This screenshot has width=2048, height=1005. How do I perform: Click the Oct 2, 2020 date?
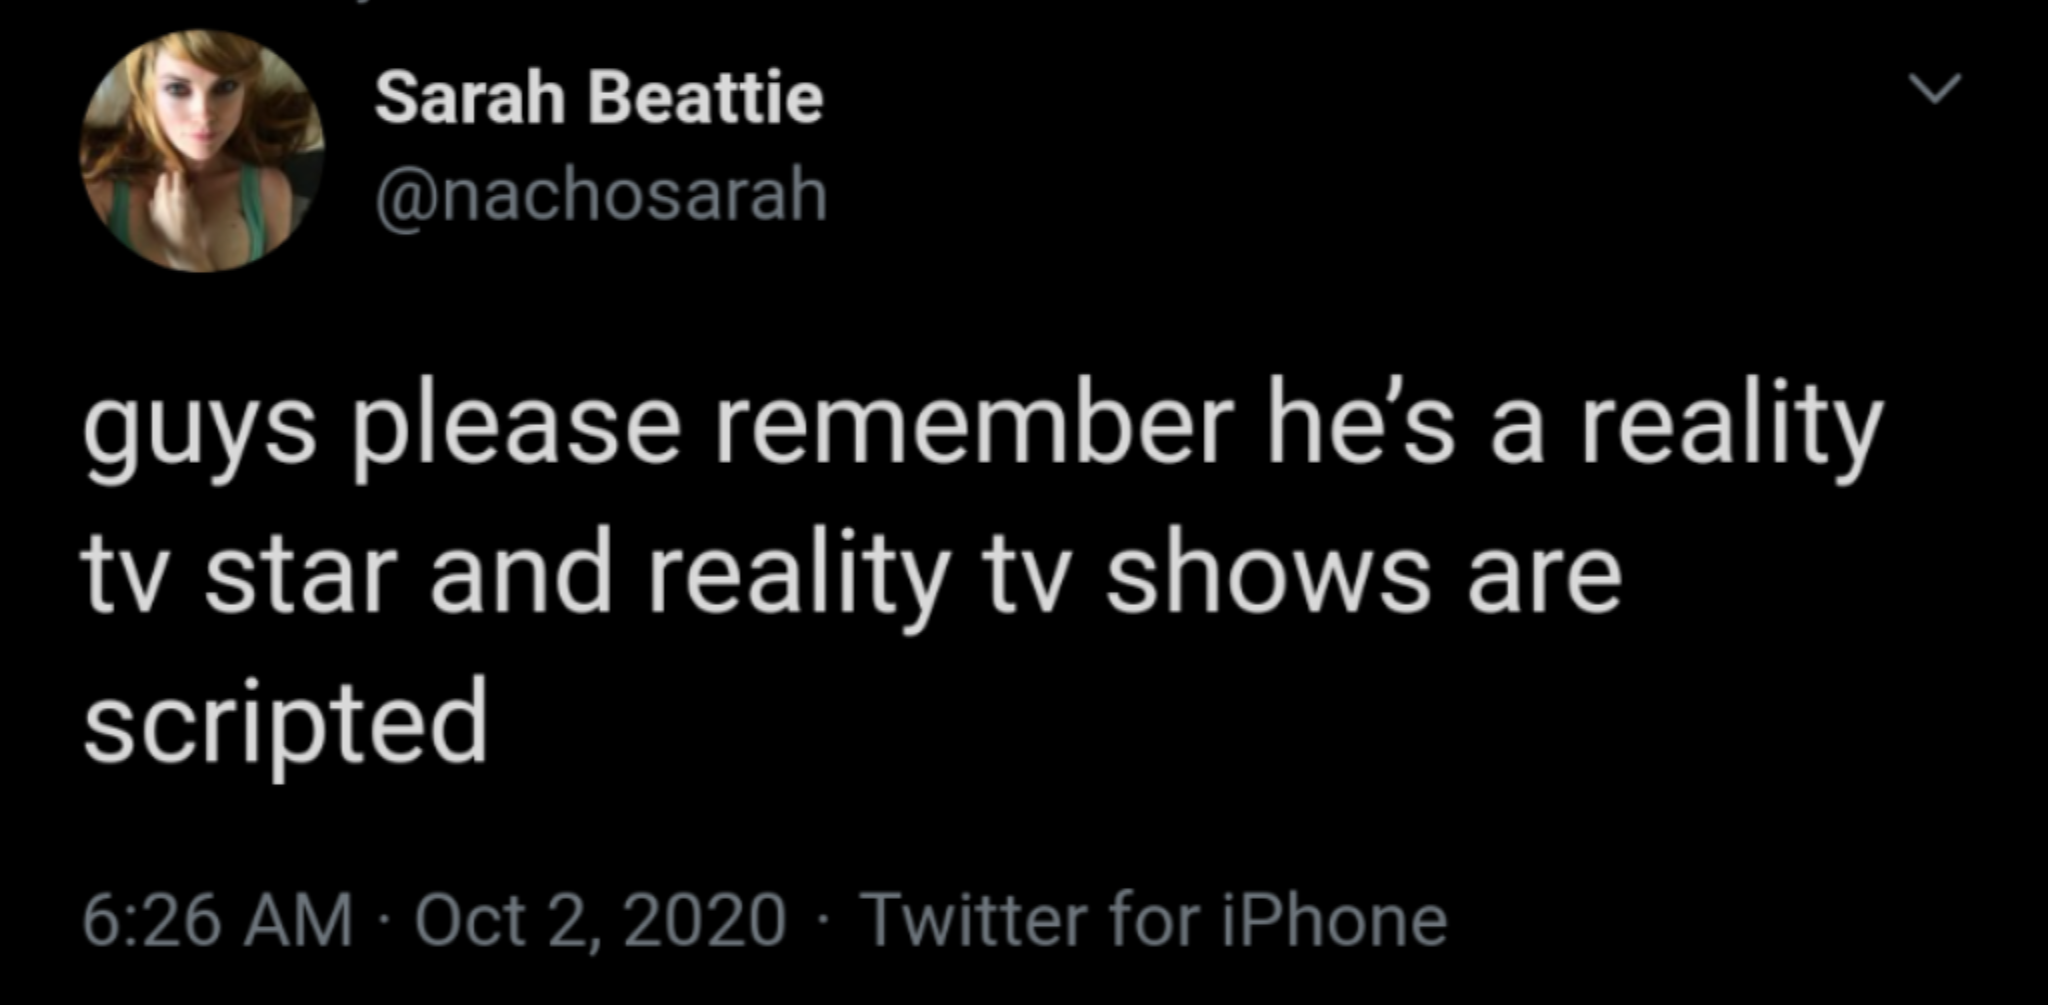600,920
